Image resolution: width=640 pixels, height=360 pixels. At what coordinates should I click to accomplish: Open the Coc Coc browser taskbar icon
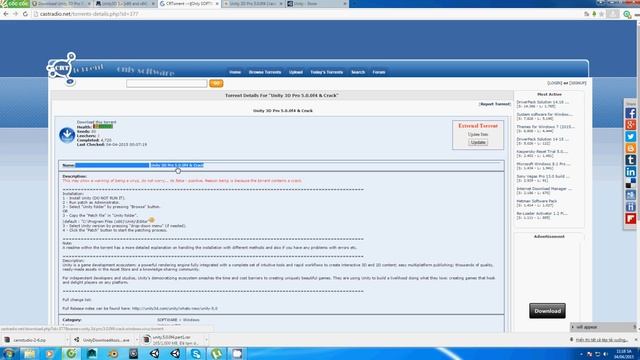71,353
